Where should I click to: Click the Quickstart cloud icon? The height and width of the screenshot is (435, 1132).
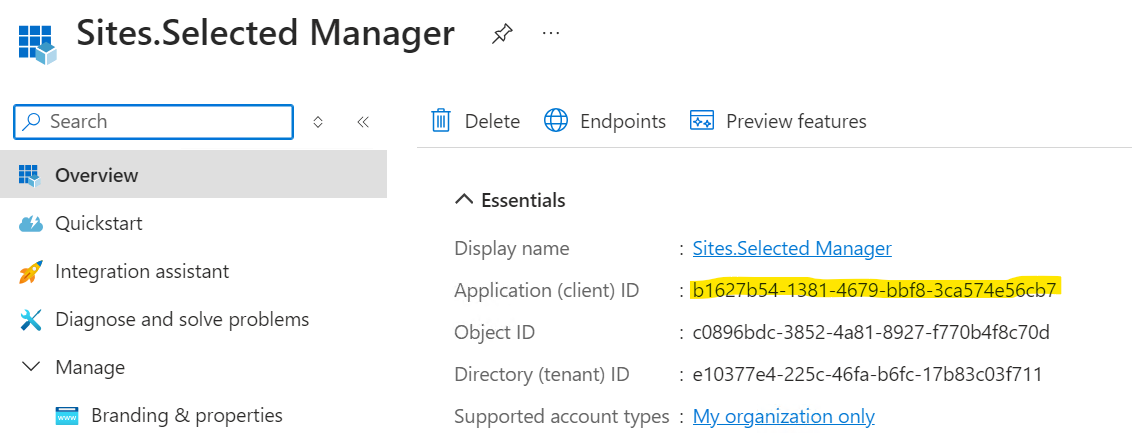point(31,224)
